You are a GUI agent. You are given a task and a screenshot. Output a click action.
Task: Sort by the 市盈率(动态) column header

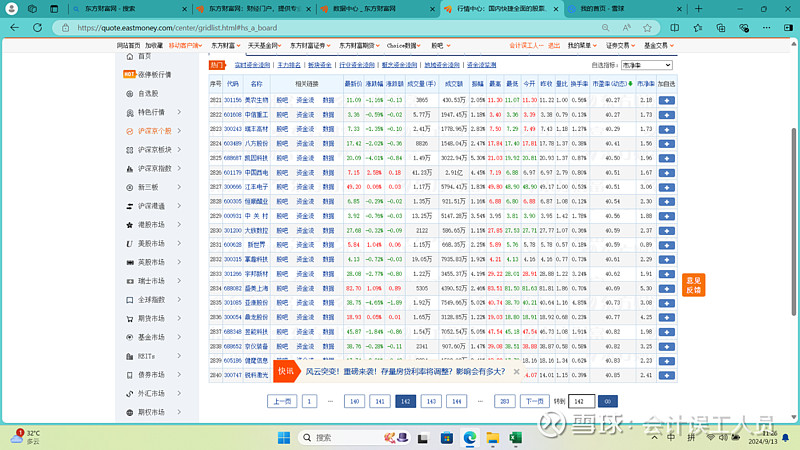pos(612,84)
